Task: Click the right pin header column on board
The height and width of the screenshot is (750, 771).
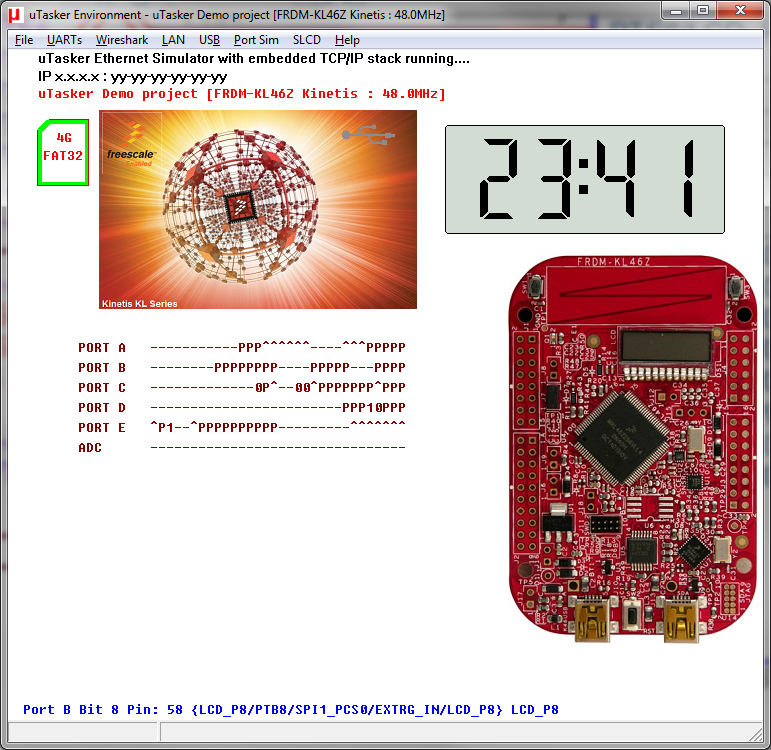Action: click(740, 423)
